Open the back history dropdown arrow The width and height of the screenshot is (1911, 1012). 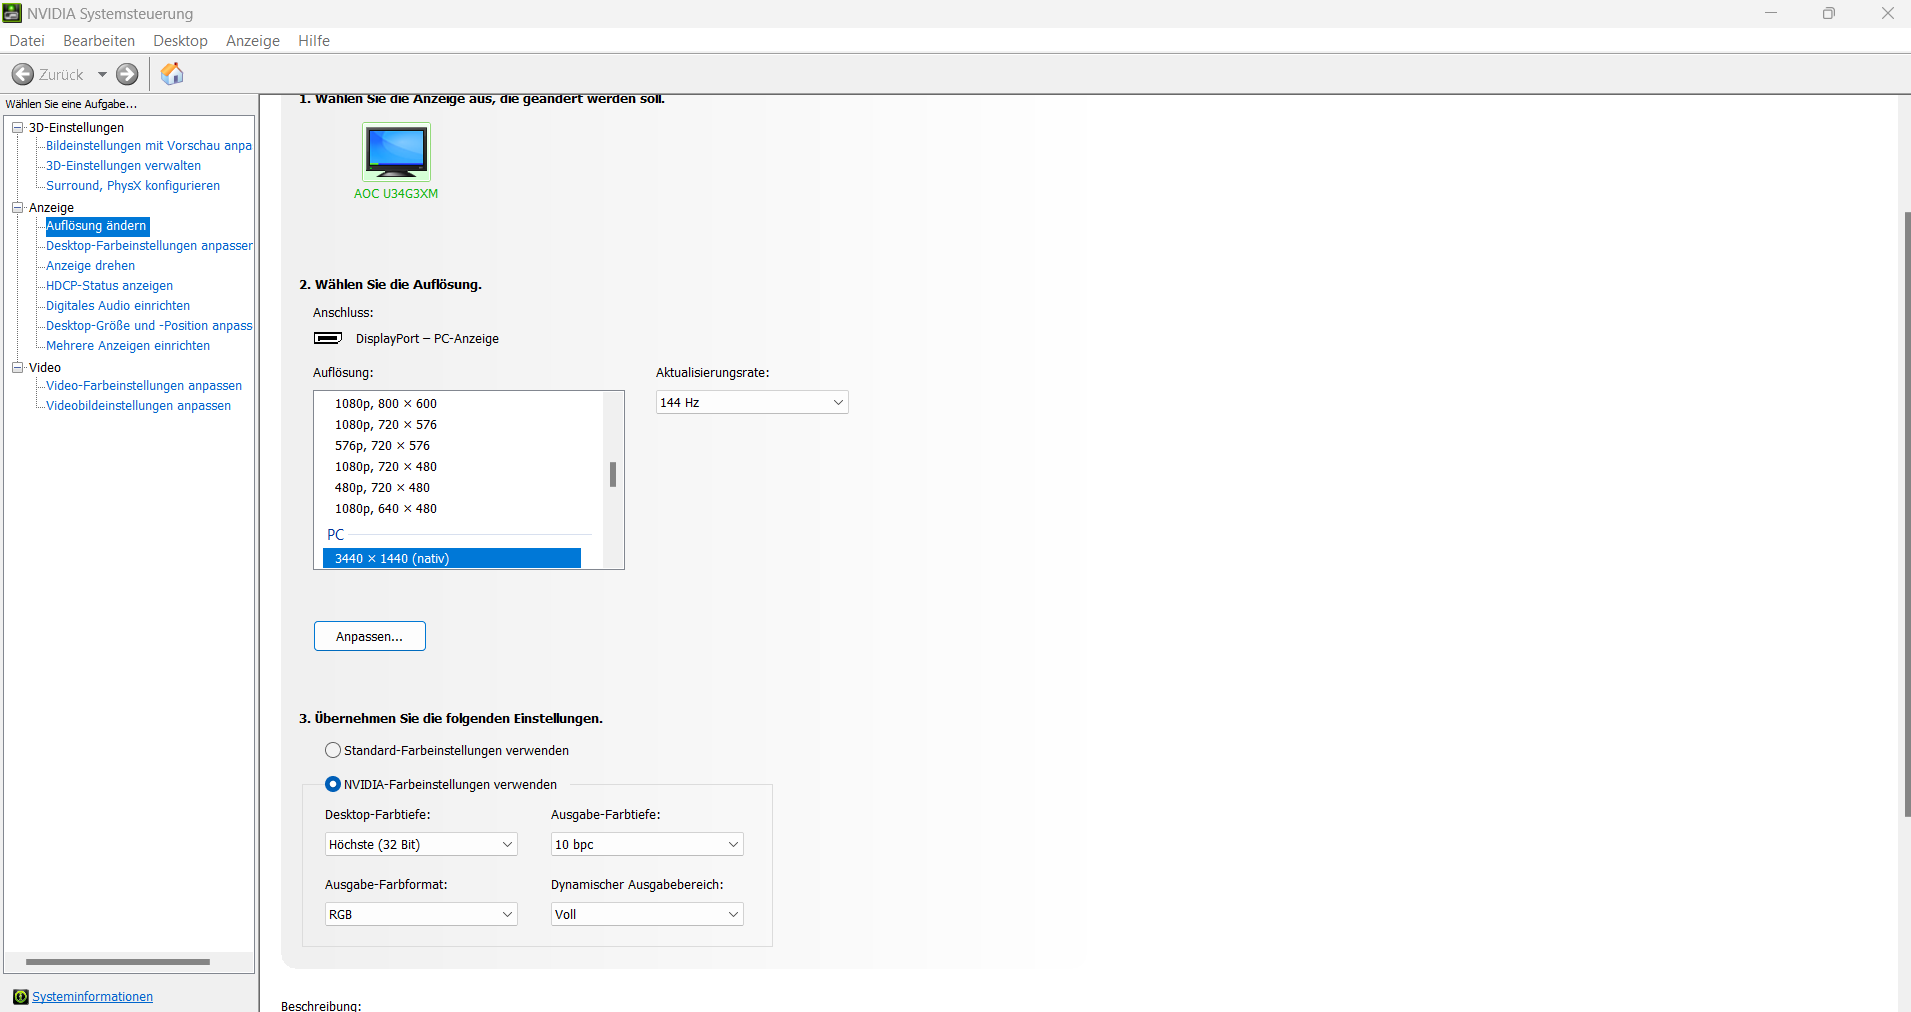[x=102, y=75]
